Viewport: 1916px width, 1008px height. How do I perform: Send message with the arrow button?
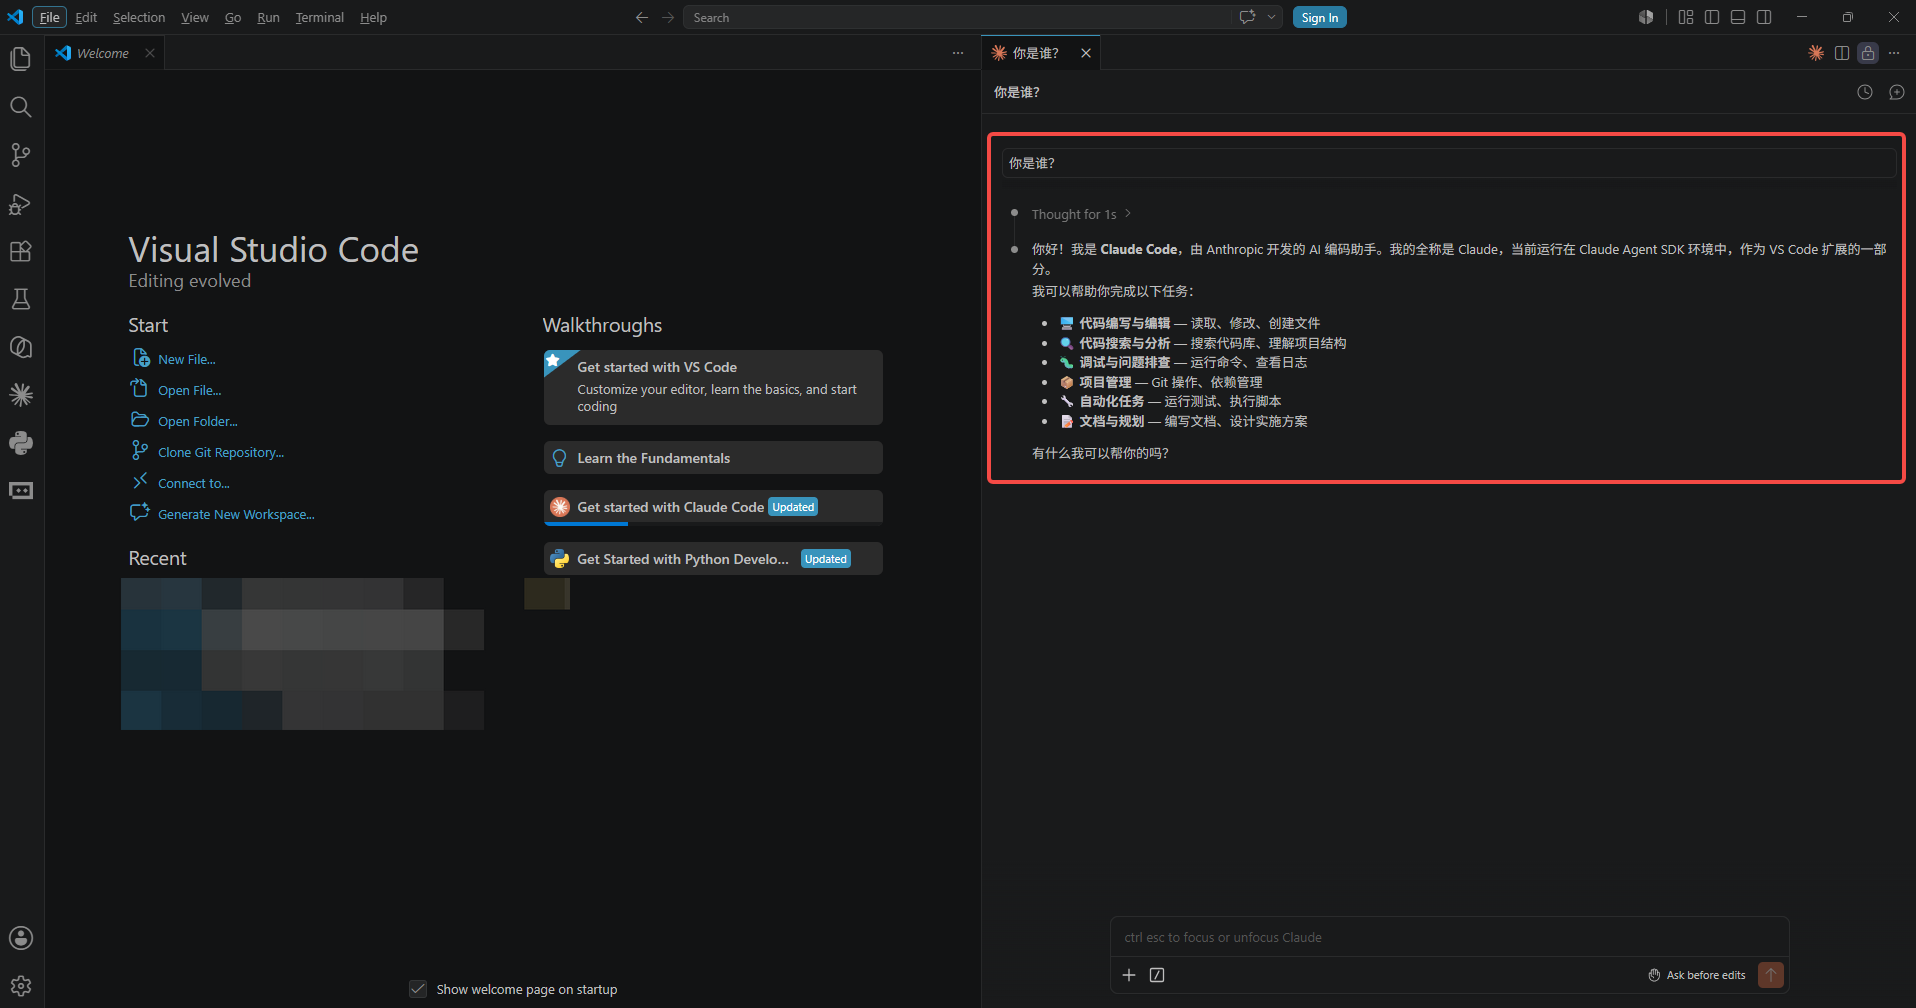(1771, 975)
